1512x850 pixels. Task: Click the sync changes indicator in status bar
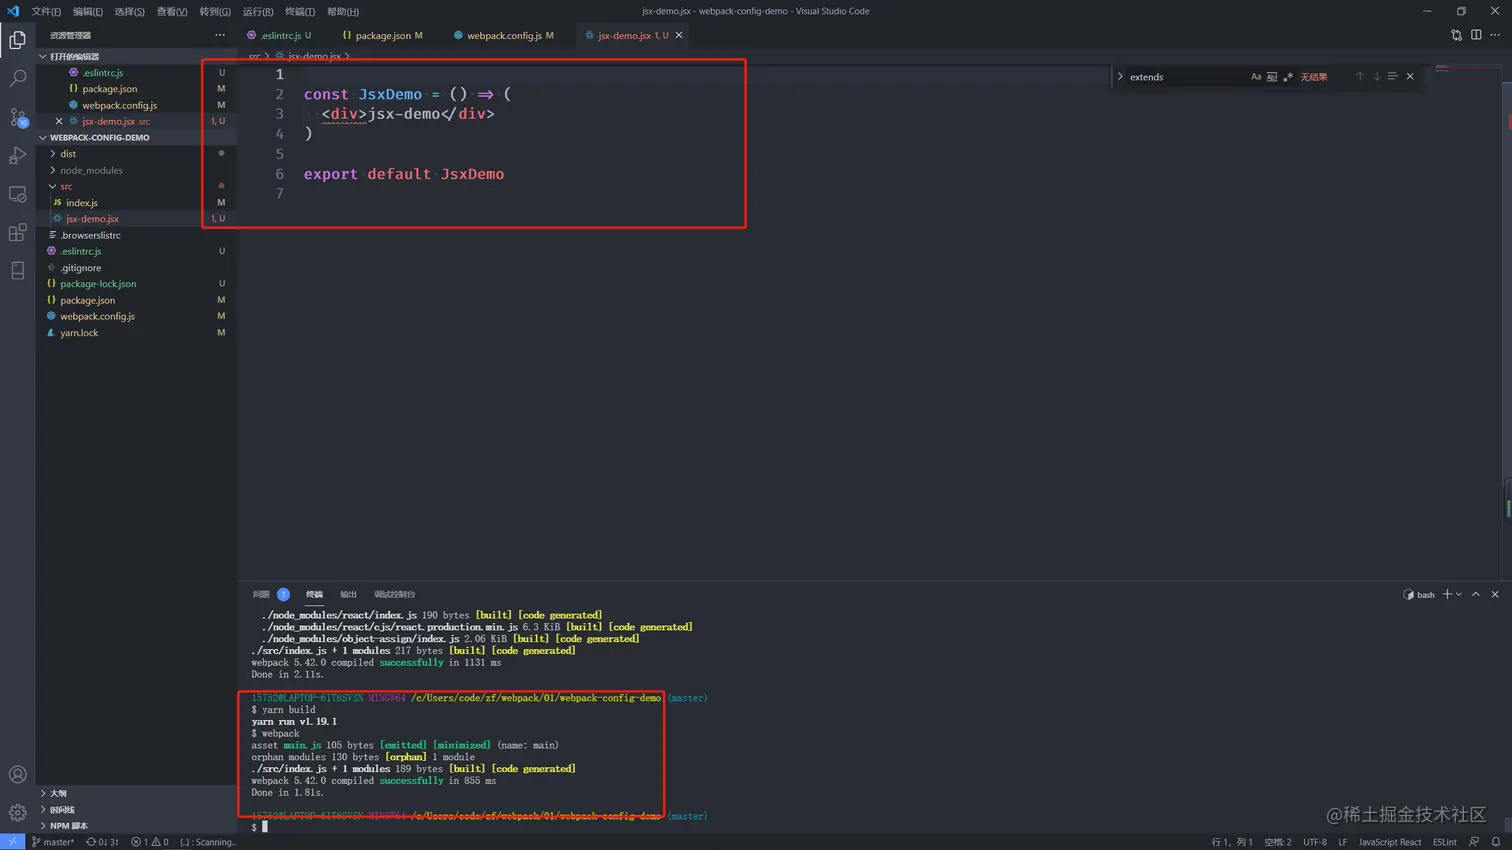102,842
